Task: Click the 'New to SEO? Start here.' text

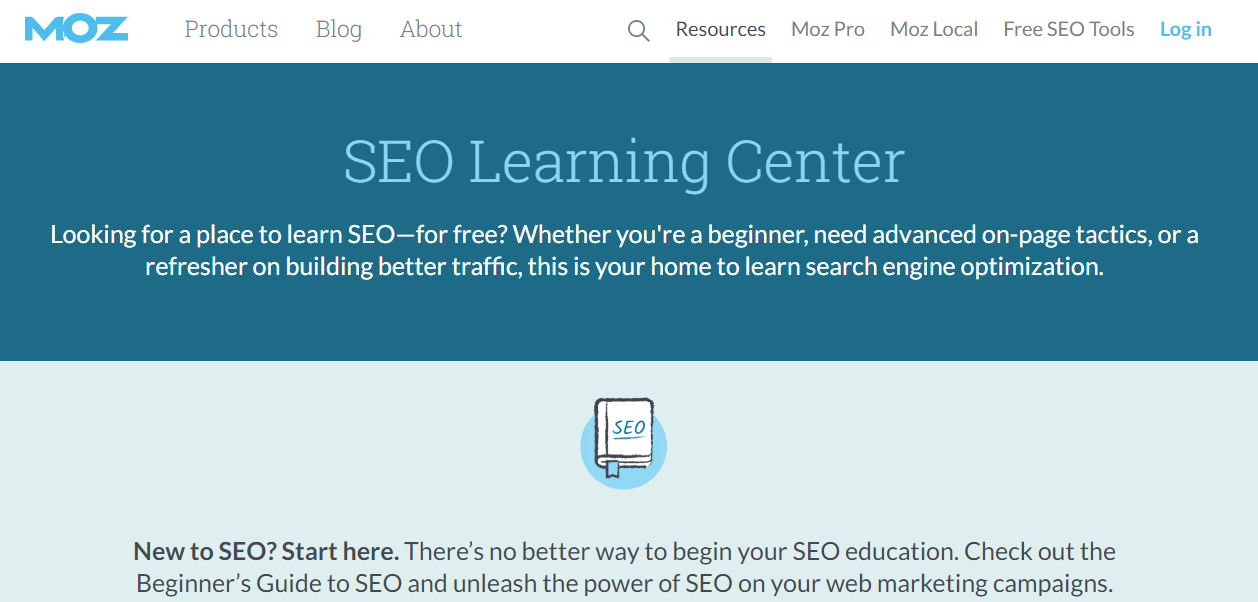Action: point(266,551)
